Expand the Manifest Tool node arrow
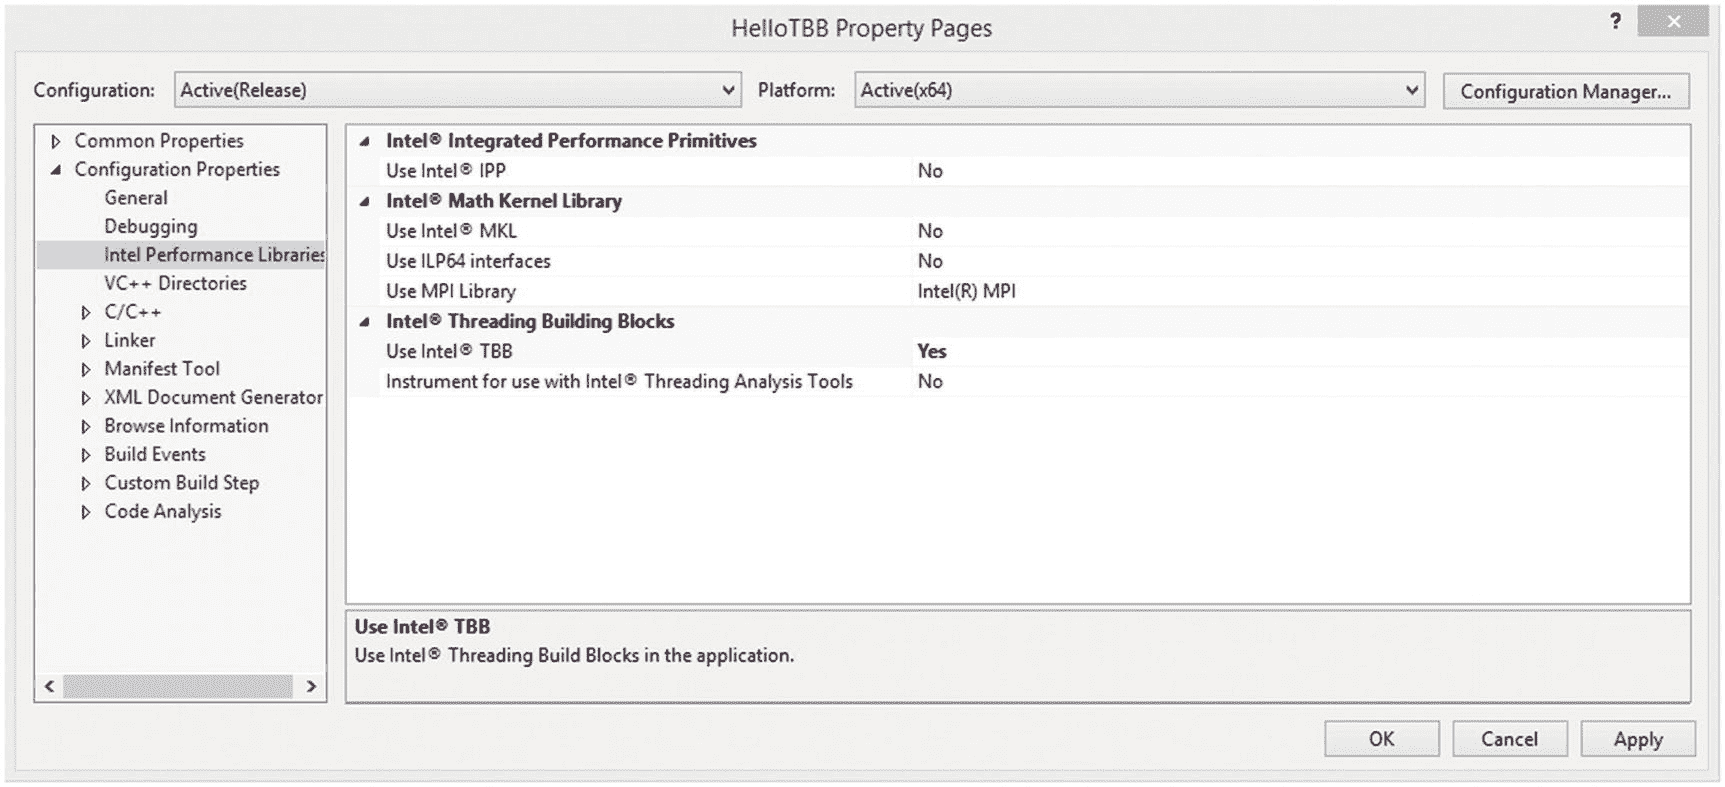 [x=86, y=370]
